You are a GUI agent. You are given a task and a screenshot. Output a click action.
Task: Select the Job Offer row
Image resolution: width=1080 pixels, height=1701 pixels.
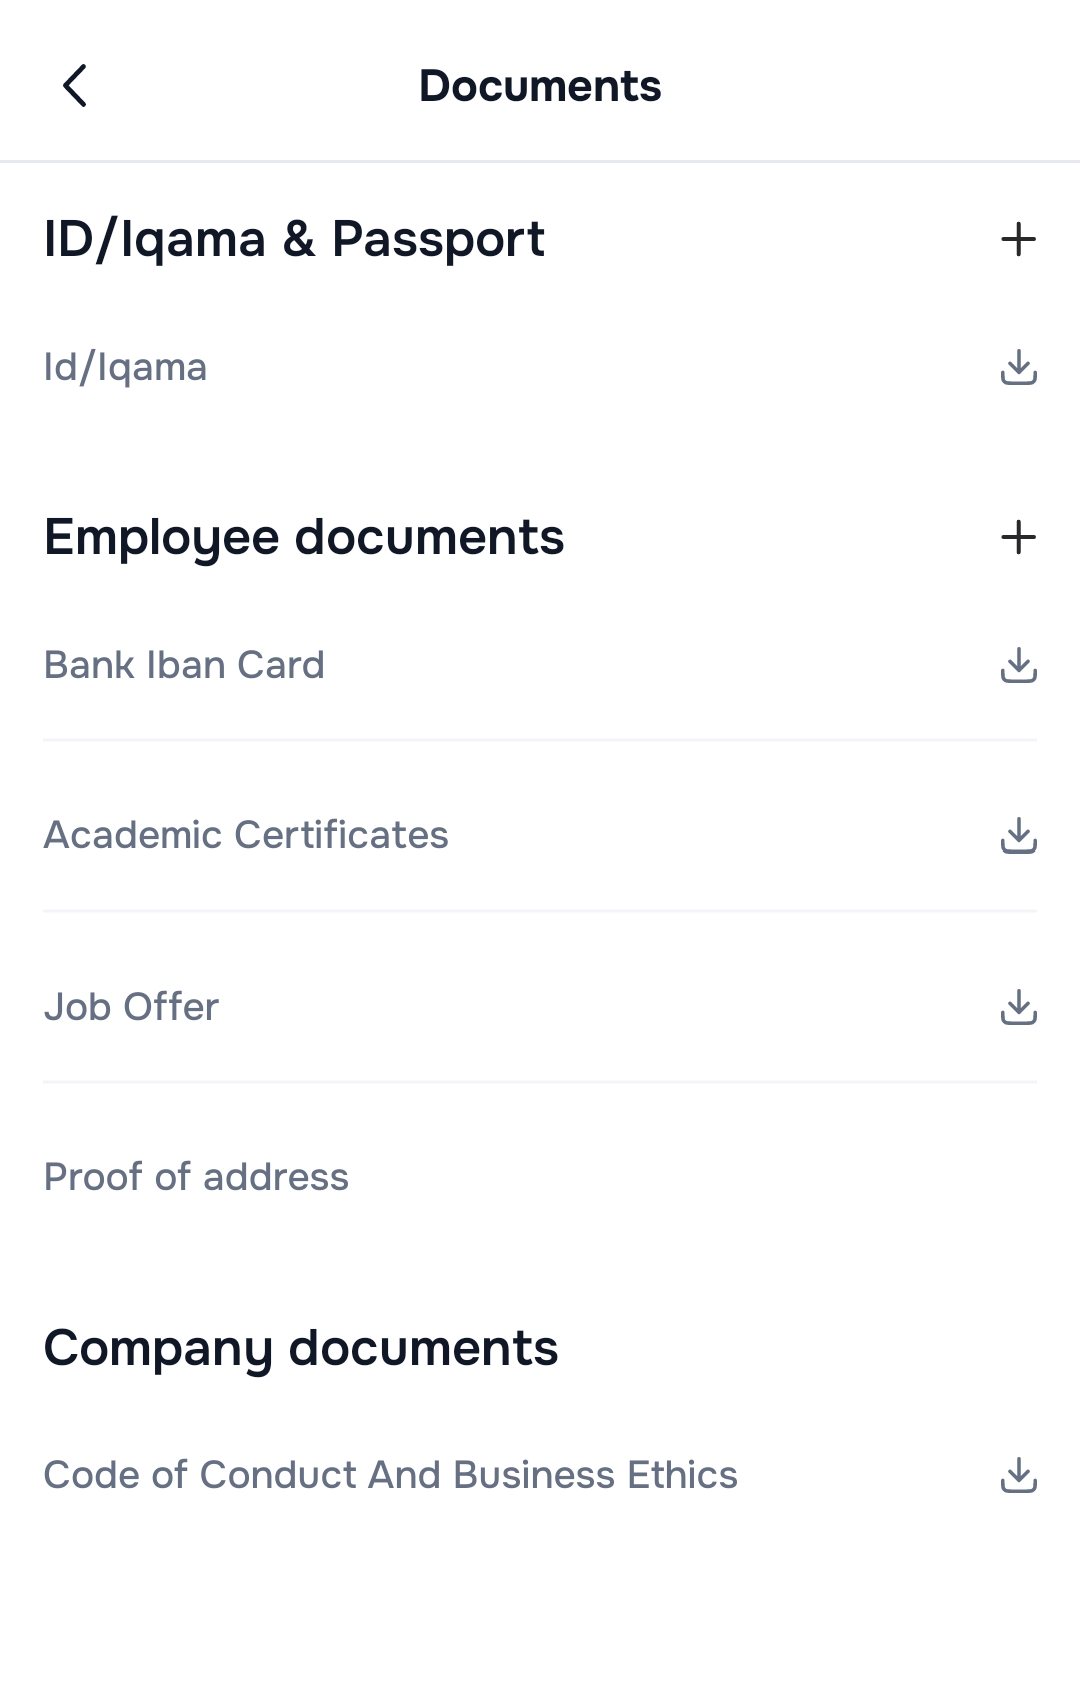tap(131, 1007)
